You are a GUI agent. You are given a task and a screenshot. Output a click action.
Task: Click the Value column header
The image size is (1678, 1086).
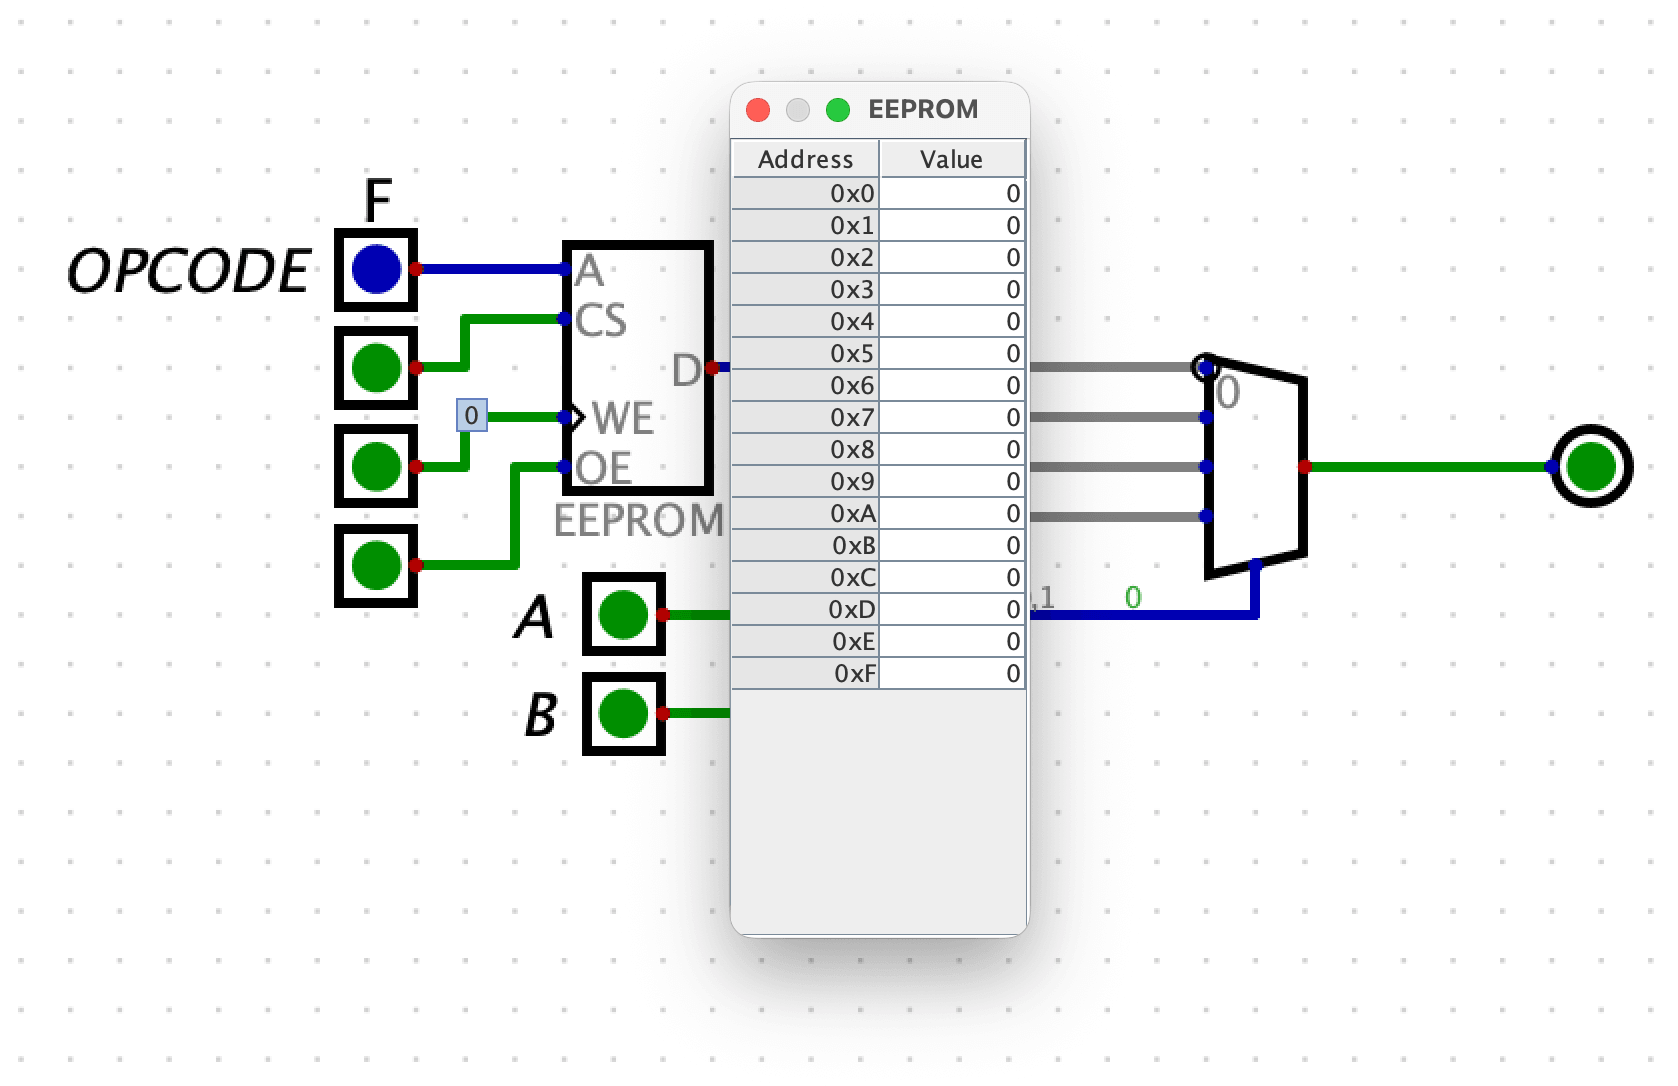click(952, 159)
